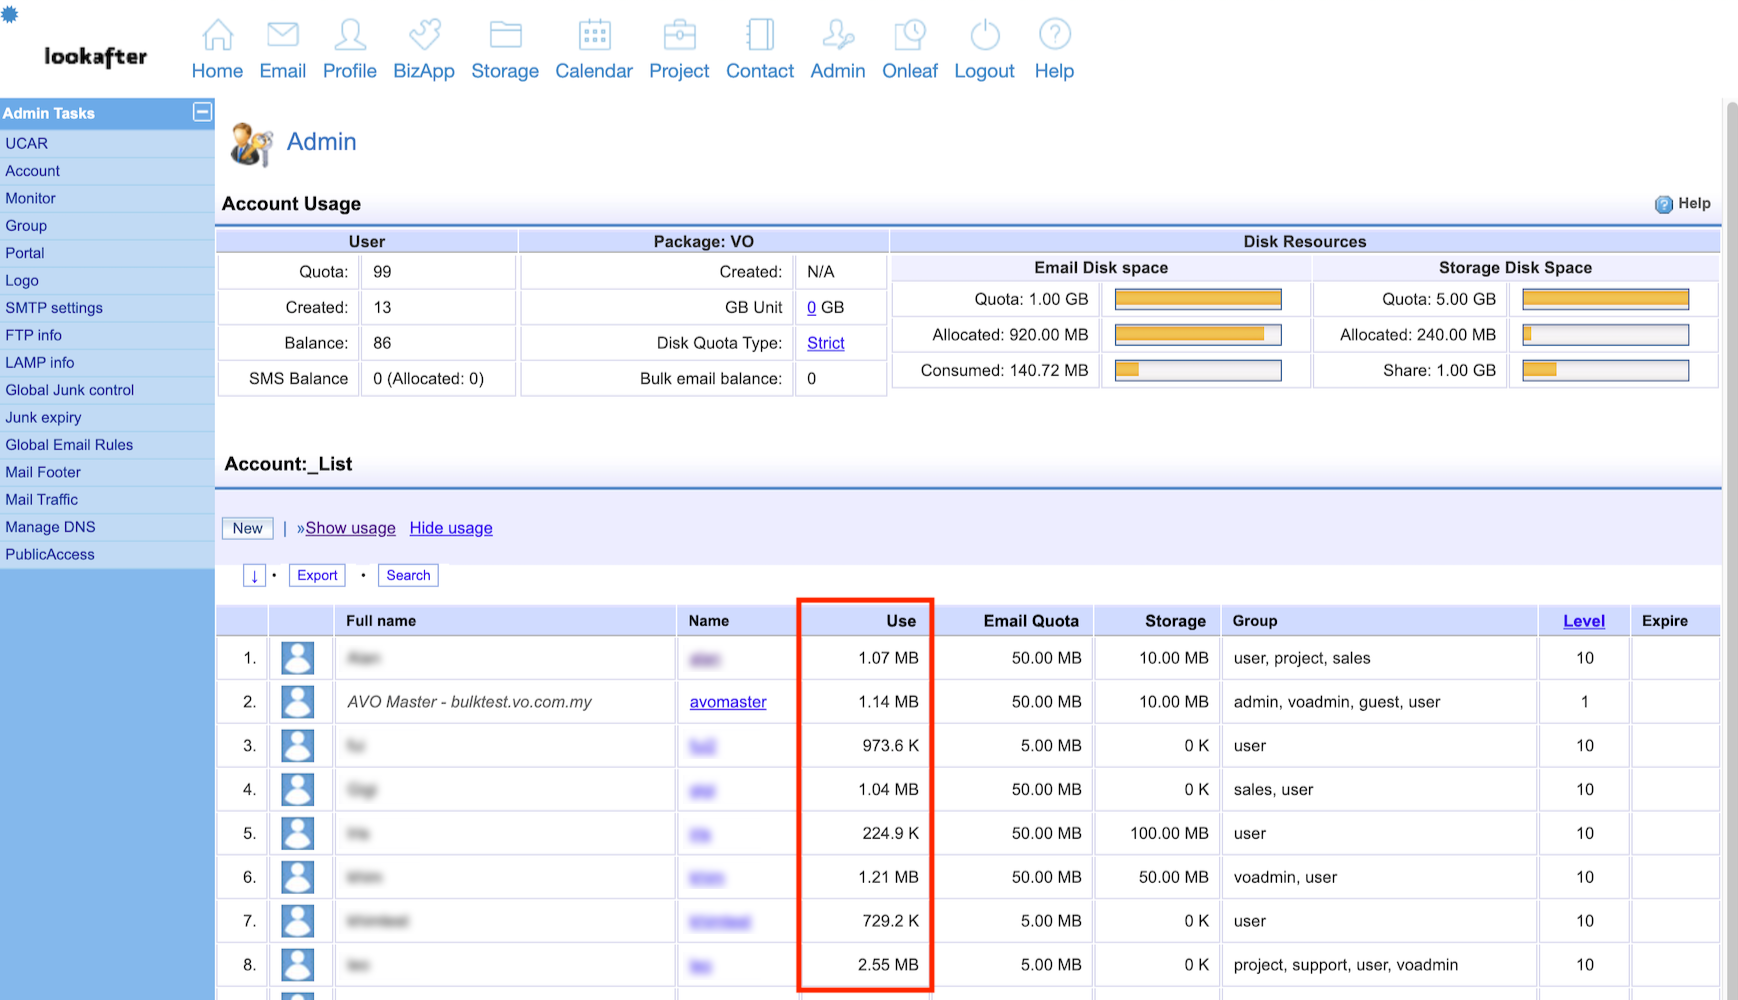Show usage in account list
This screenshot has width=1738, height=1000.
(350, 528)
